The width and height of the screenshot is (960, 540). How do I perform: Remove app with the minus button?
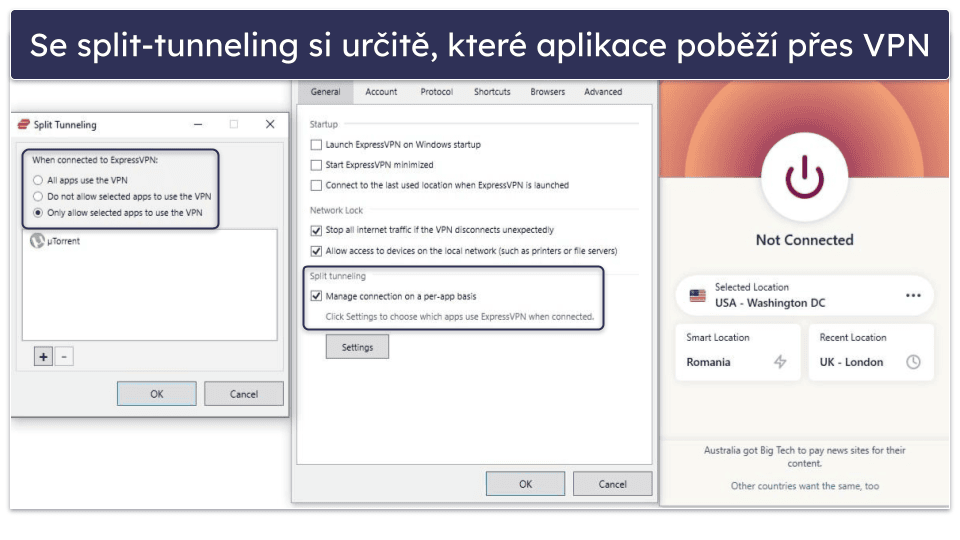point(64,356)
